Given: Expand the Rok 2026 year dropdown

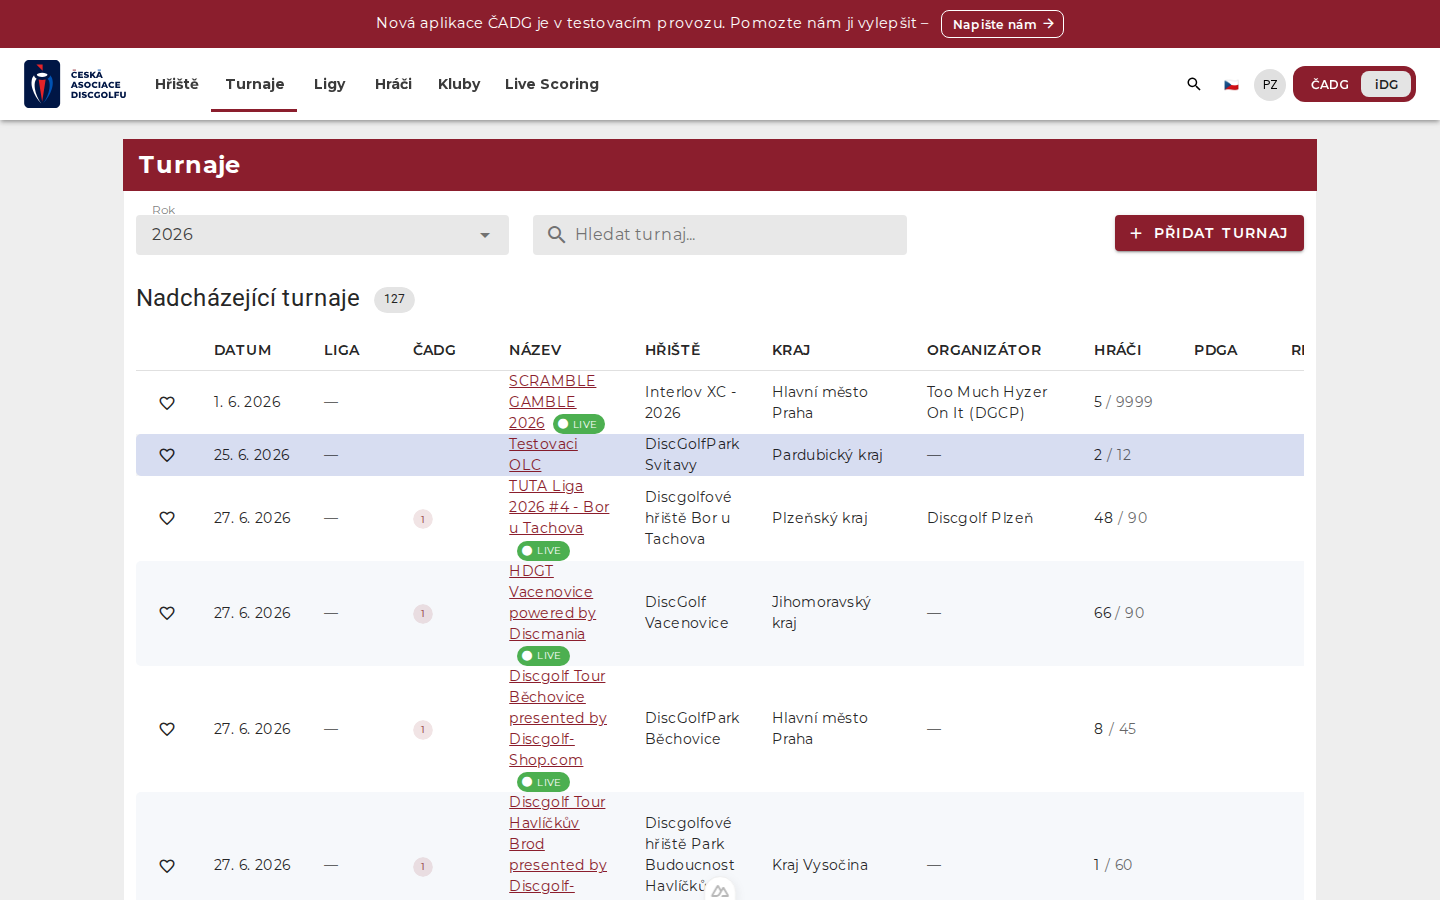Looking at the screenshot, I should [x=322, y=235].
